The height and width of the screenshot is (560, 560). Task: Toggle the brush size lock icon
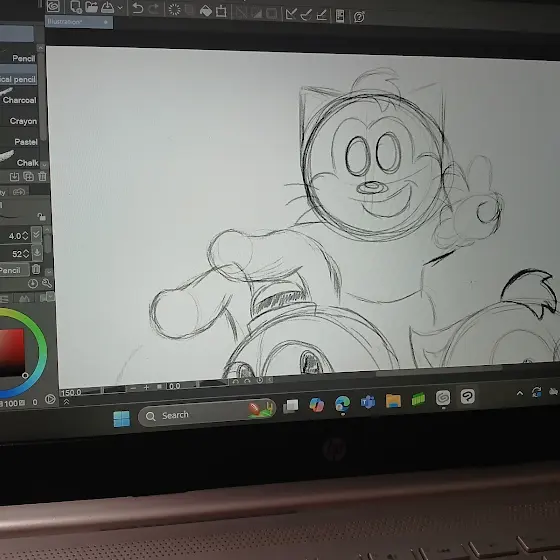(41, 217)
